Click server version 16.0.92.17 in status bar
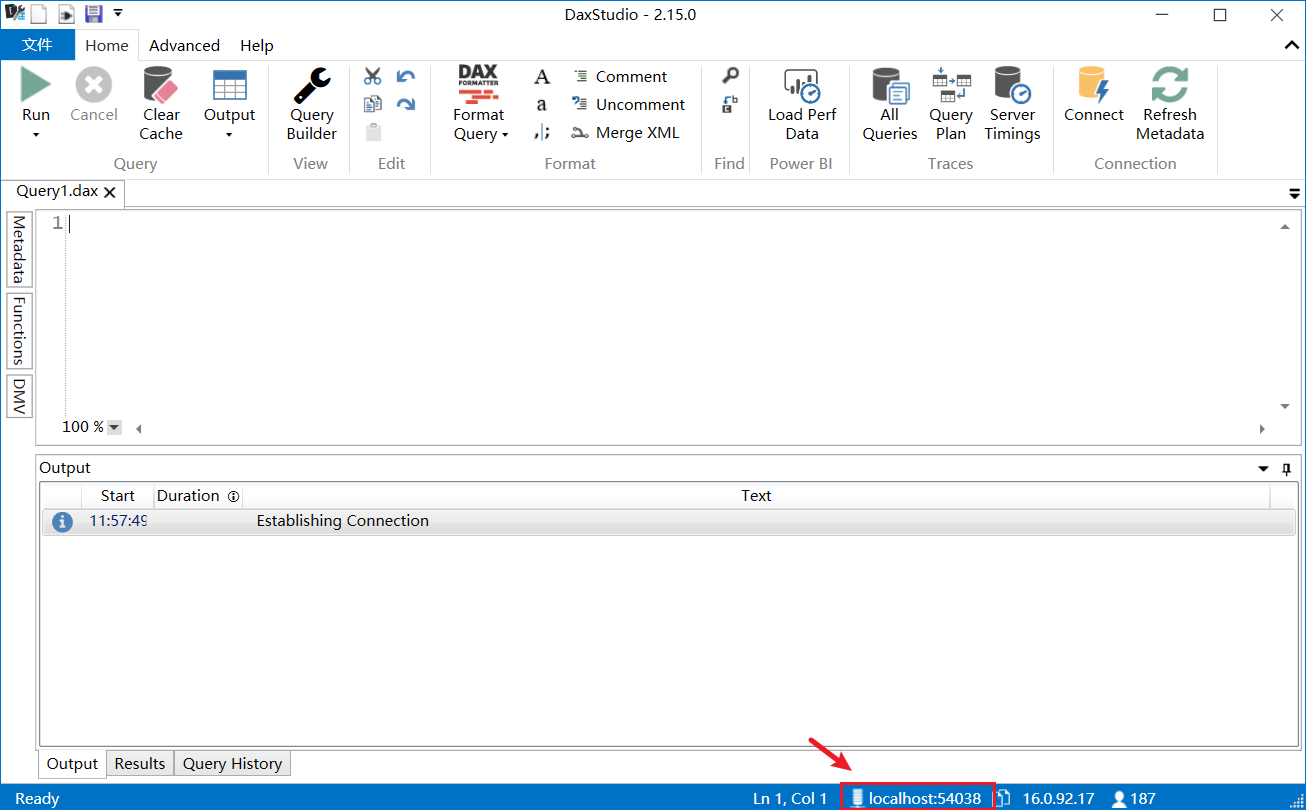Screen dimensions: 1306x810 pyautogui.click(x=1057, y=798)
